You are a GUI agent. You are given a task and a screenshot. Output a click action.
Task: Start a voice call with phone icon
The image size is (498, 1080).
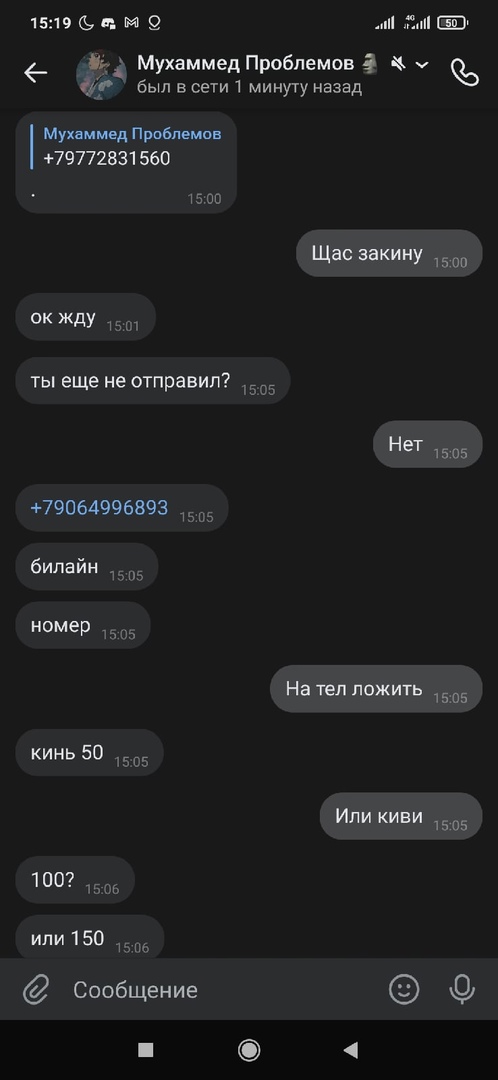[464, 72]
